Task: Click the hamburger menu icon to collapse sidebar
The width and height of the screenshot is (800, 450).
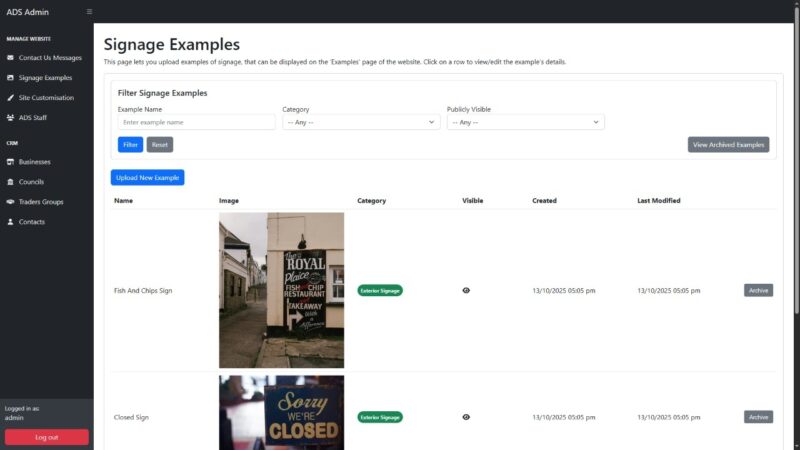Action: point(89,12)
